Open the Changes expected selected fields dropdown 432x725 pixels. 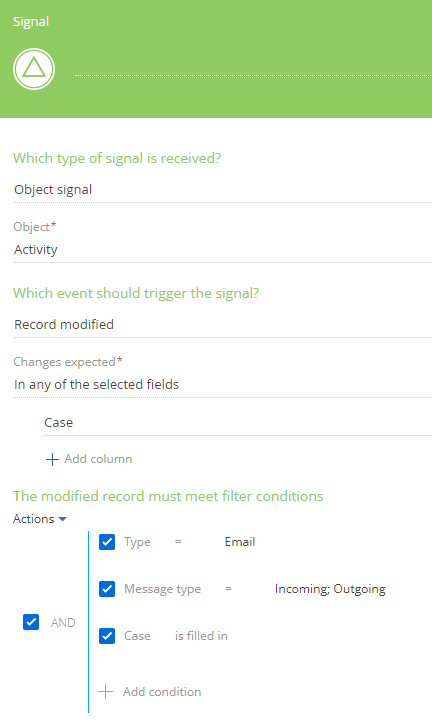[222, 385]
